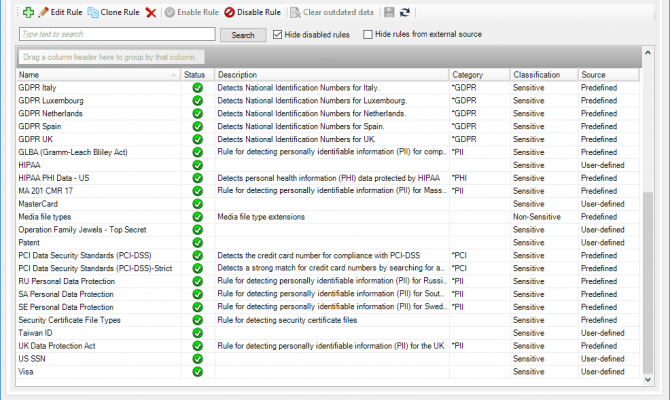
Task: Click status icon for HIPAA row
Action: pyautogui.click(x=197, y=165)
